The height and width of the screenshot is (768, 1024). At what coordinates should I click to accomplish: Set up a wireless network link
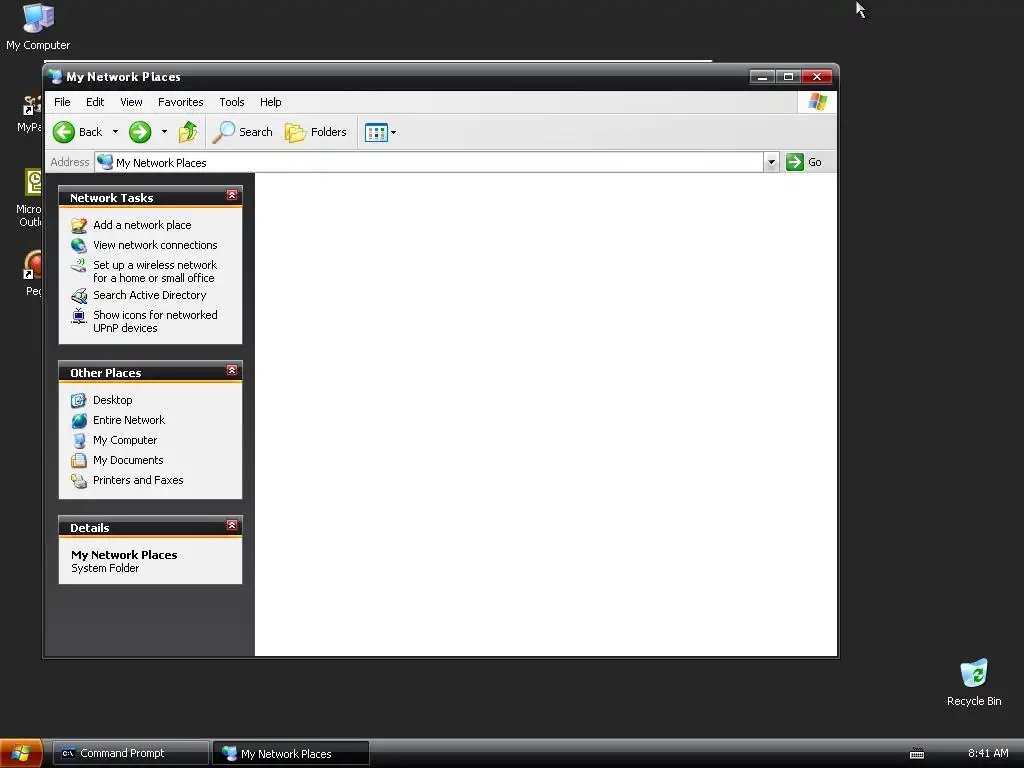point(155,271)
